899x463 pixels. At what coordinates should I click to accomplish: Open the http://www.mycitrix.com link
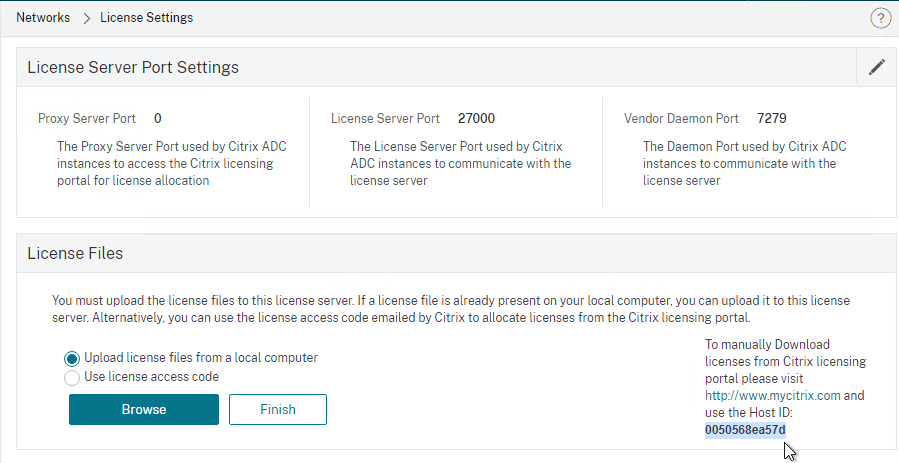click(x=773, y=395)
